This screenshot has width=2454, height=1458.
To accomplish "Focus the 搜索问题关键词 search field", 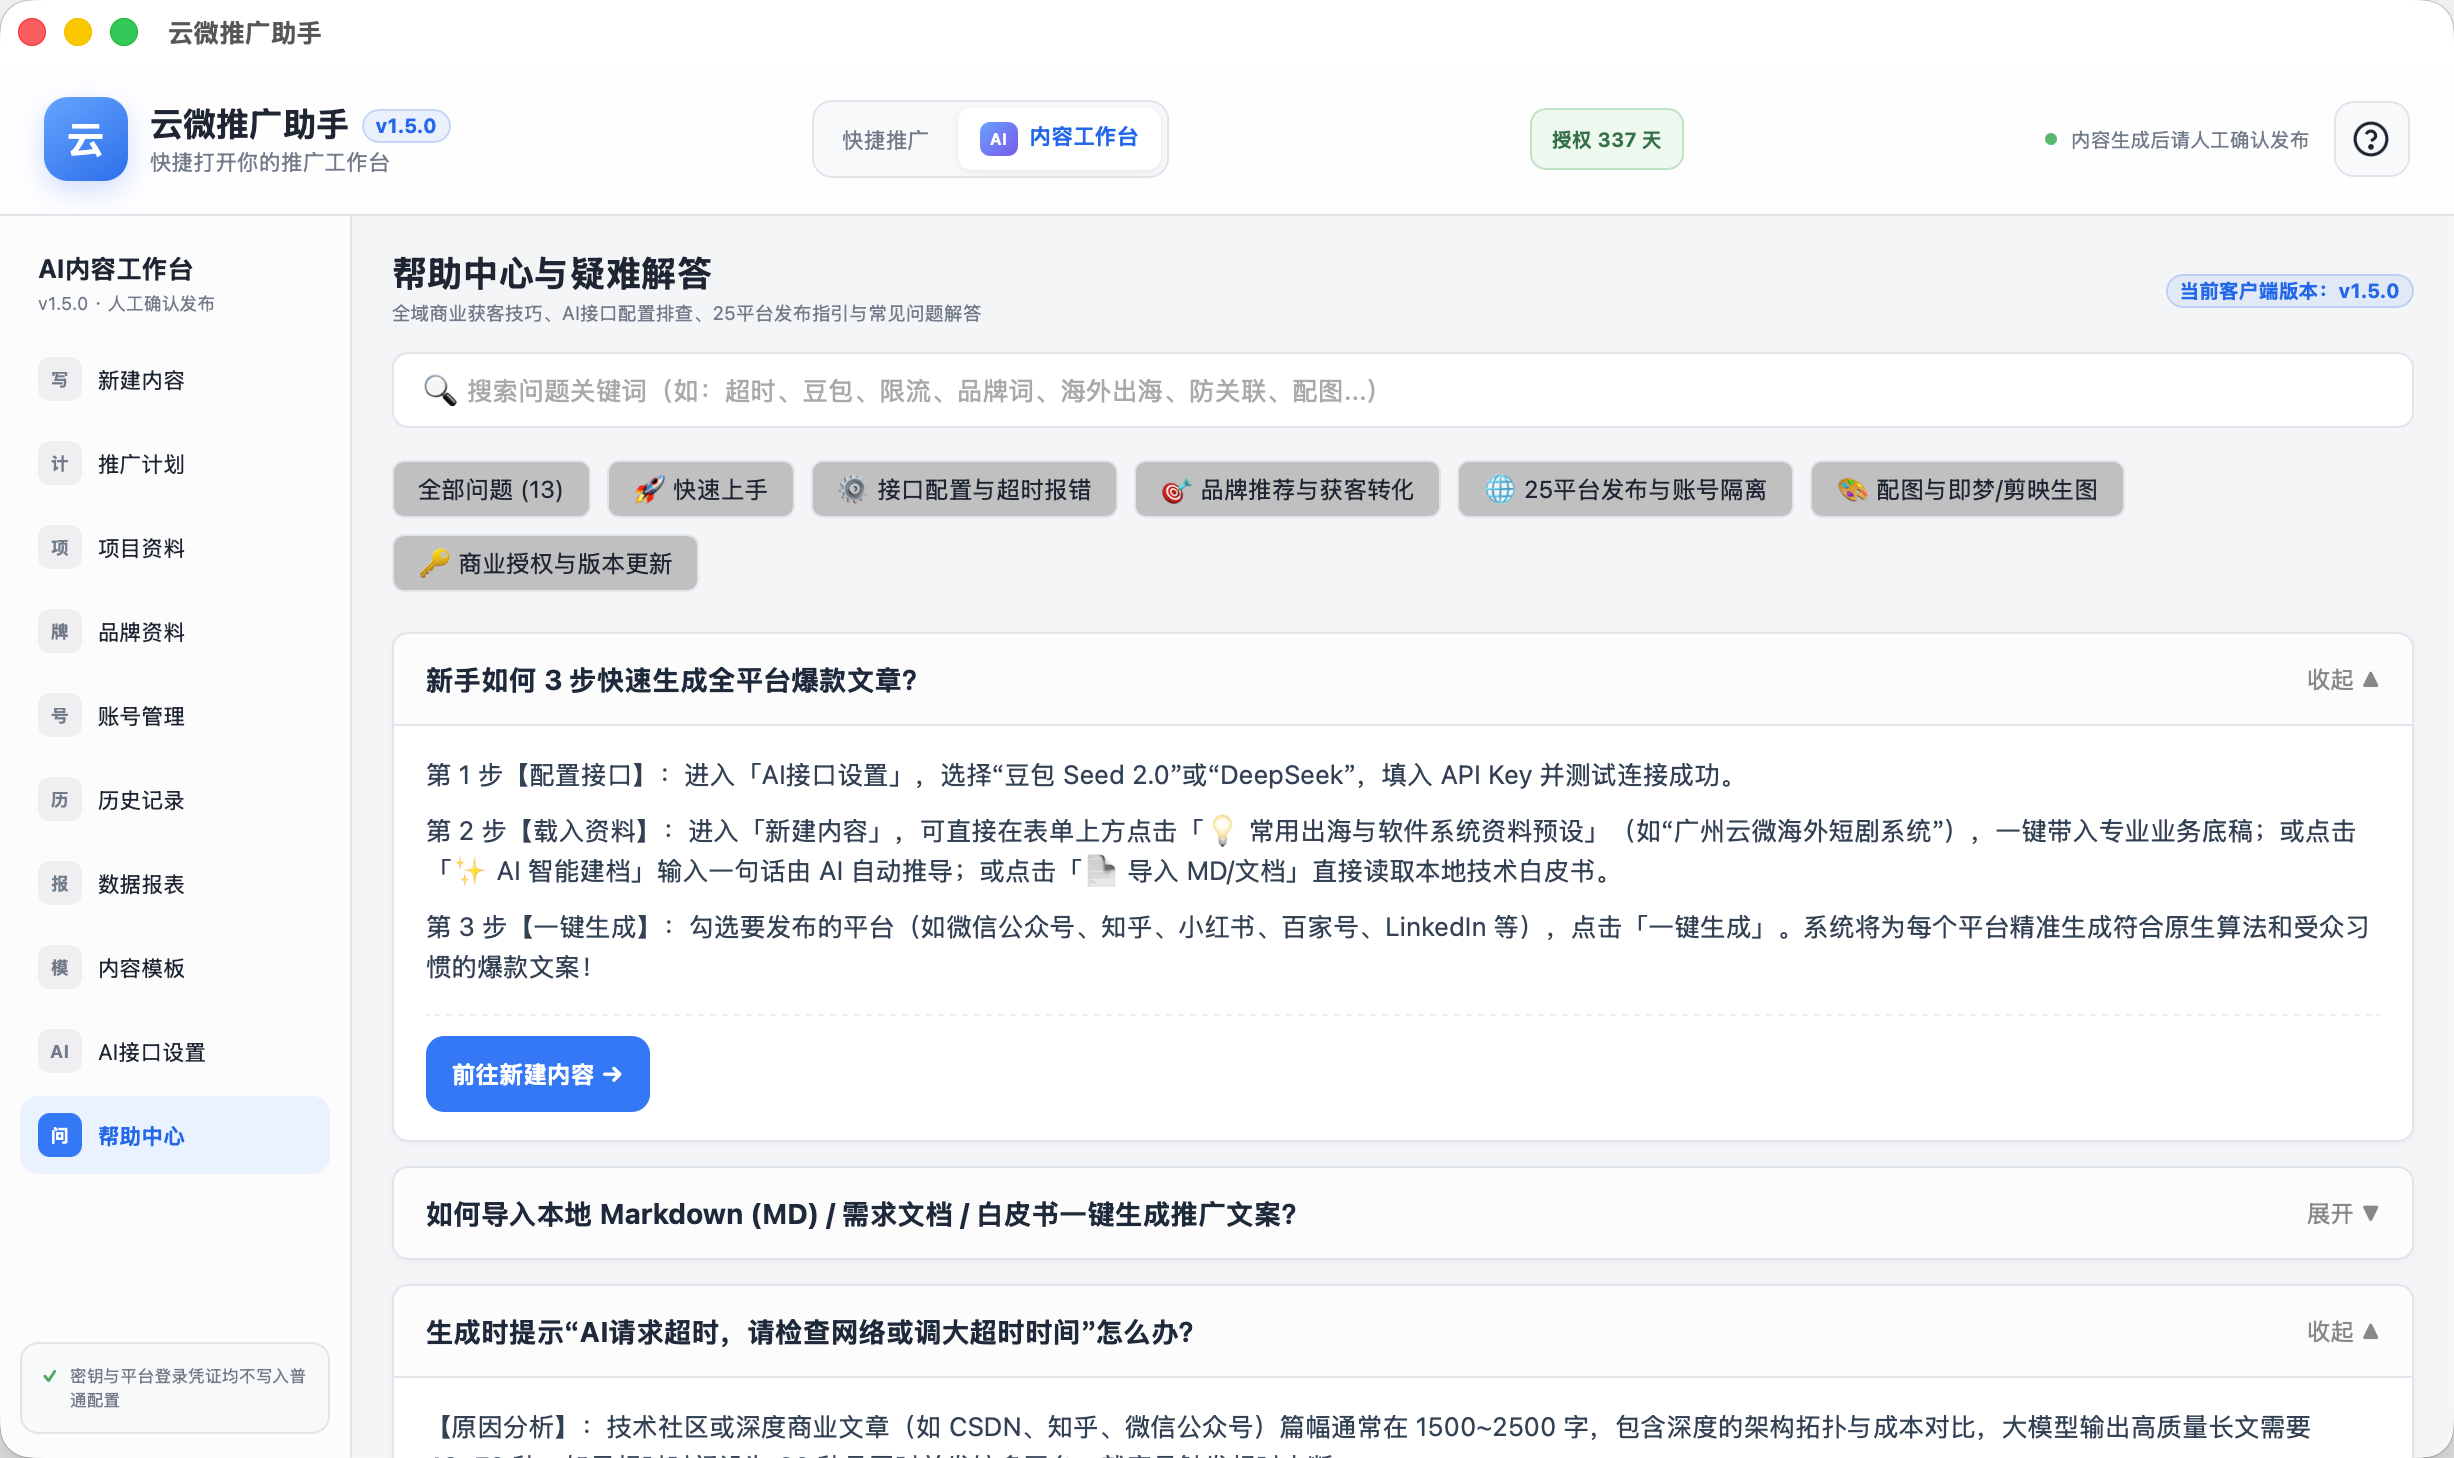I will [1403, 390].
